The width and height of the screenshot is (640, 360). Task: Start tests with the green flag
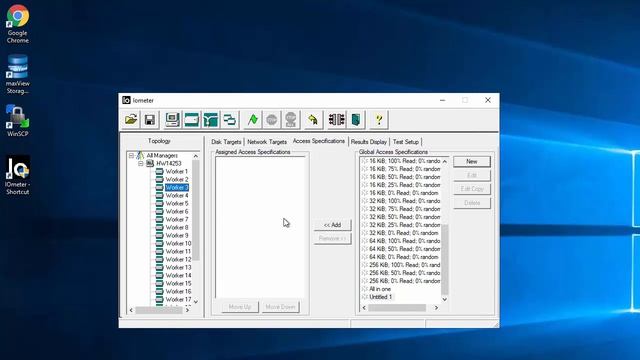coord(253,120)
